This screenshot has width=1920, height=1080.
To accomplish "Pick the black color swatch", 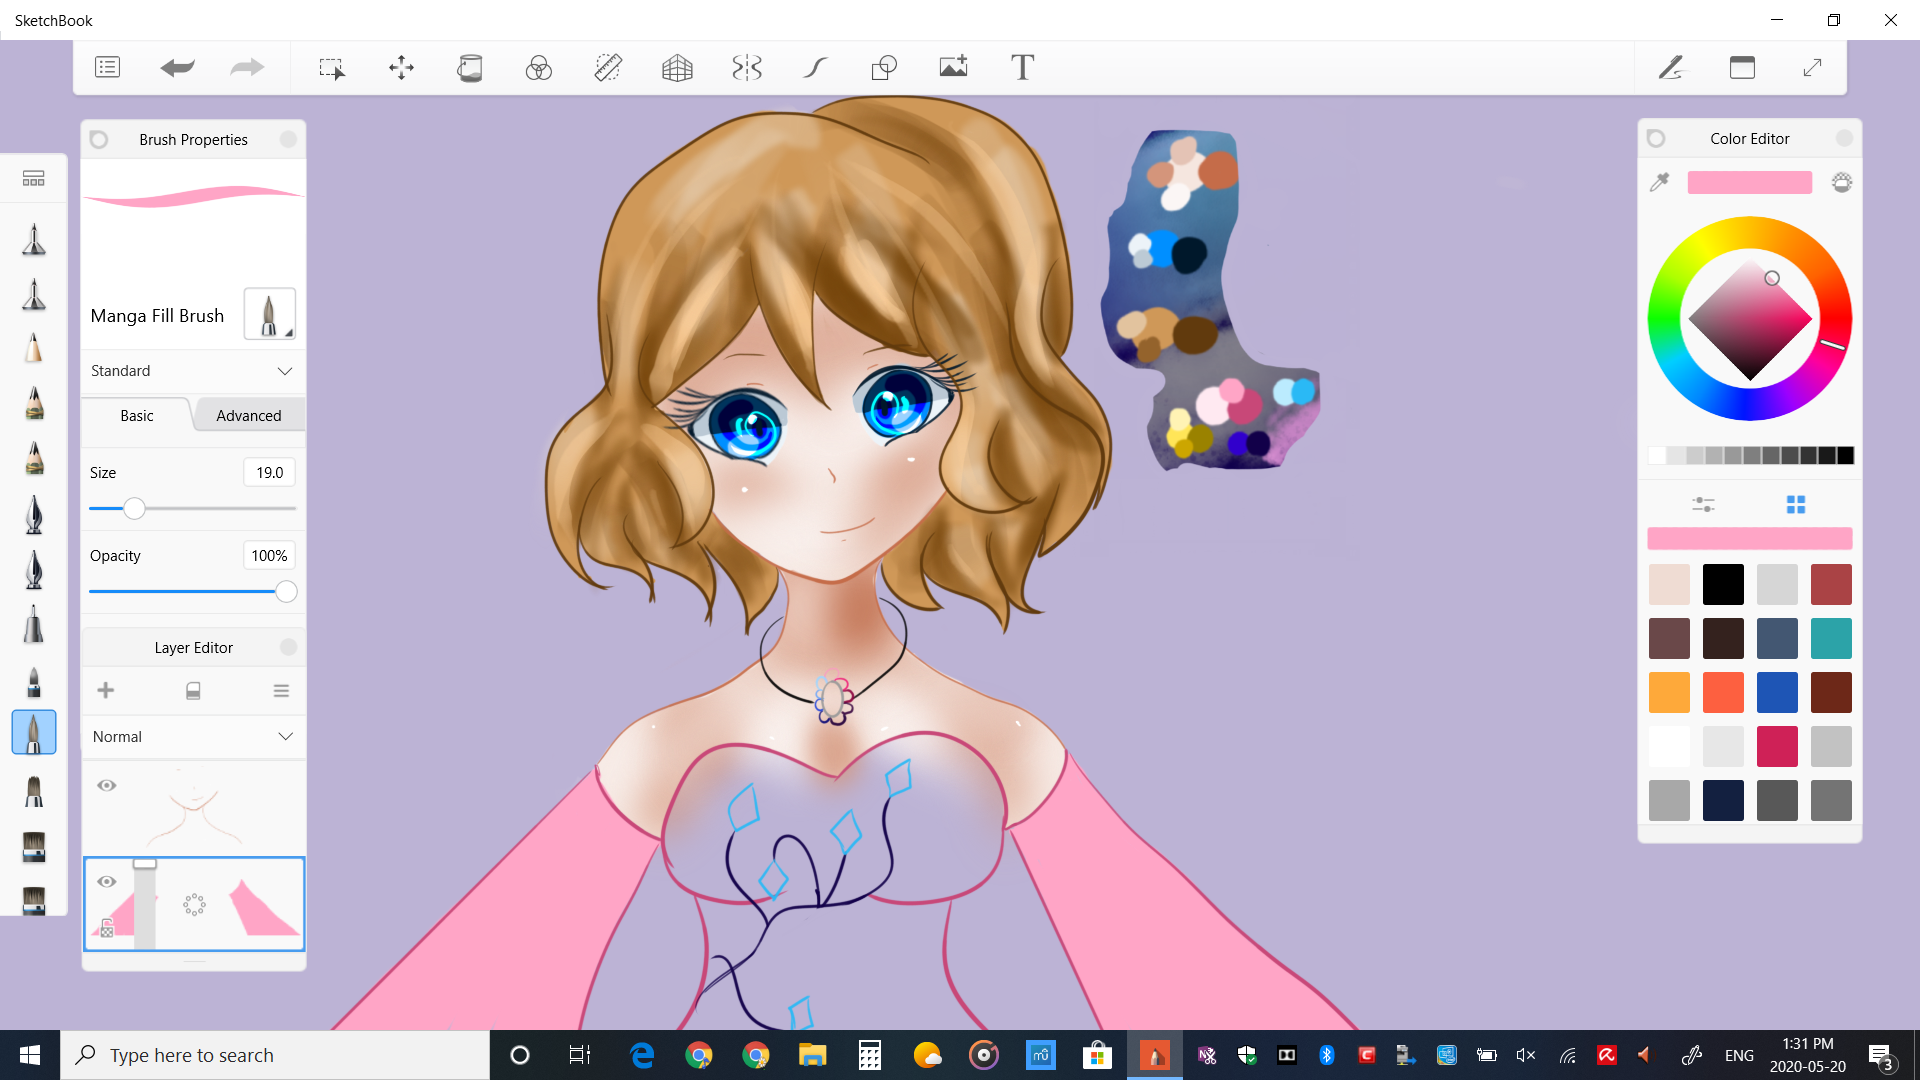I will (1723, 585).
